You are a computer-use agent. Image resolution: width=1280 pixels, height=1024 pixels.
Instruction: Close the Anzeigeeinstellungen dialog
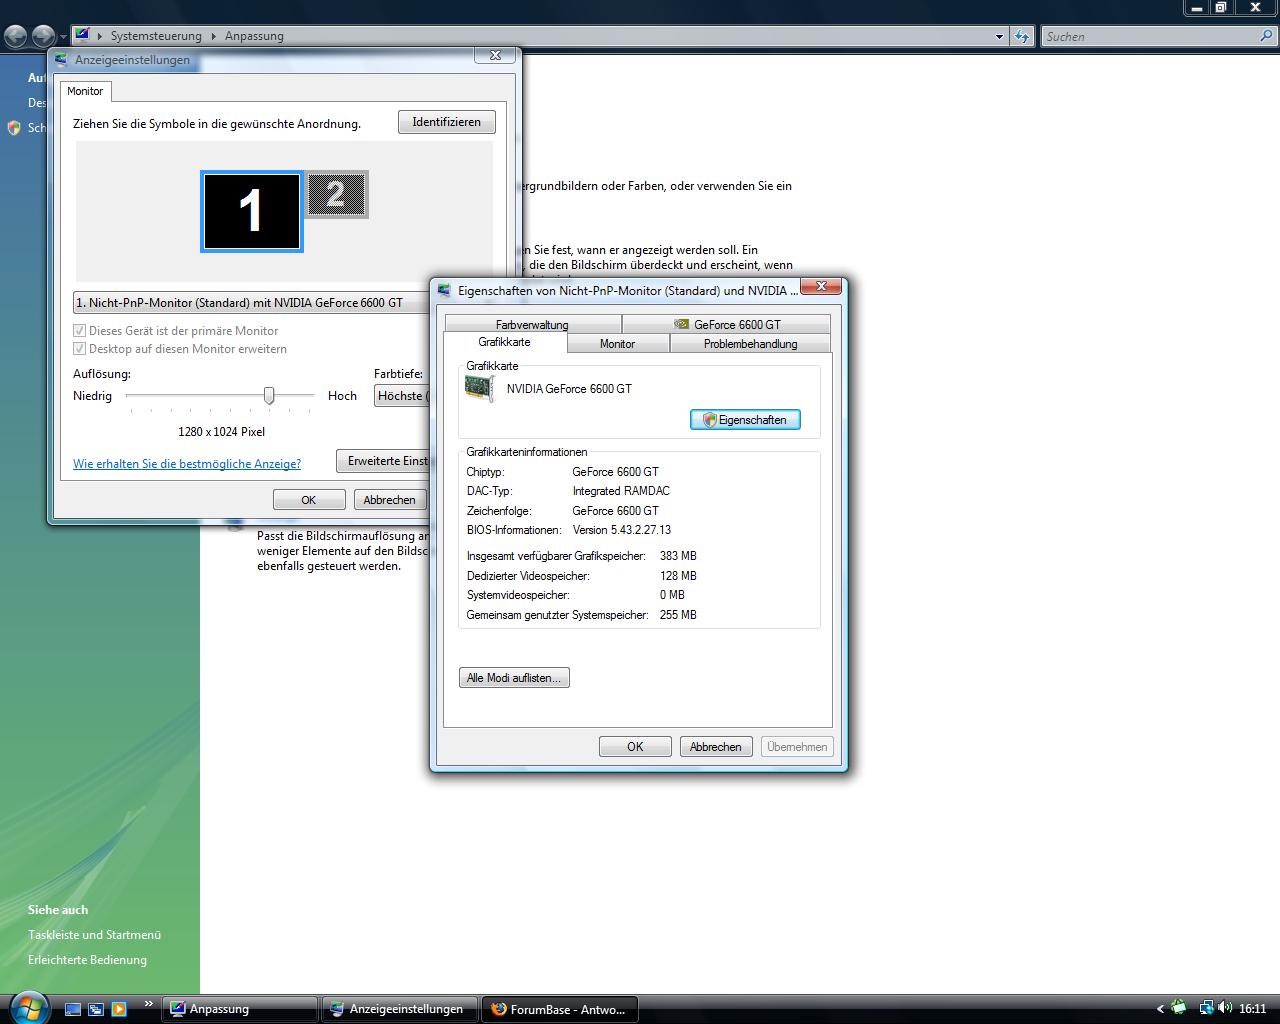(x=495, y=56)
